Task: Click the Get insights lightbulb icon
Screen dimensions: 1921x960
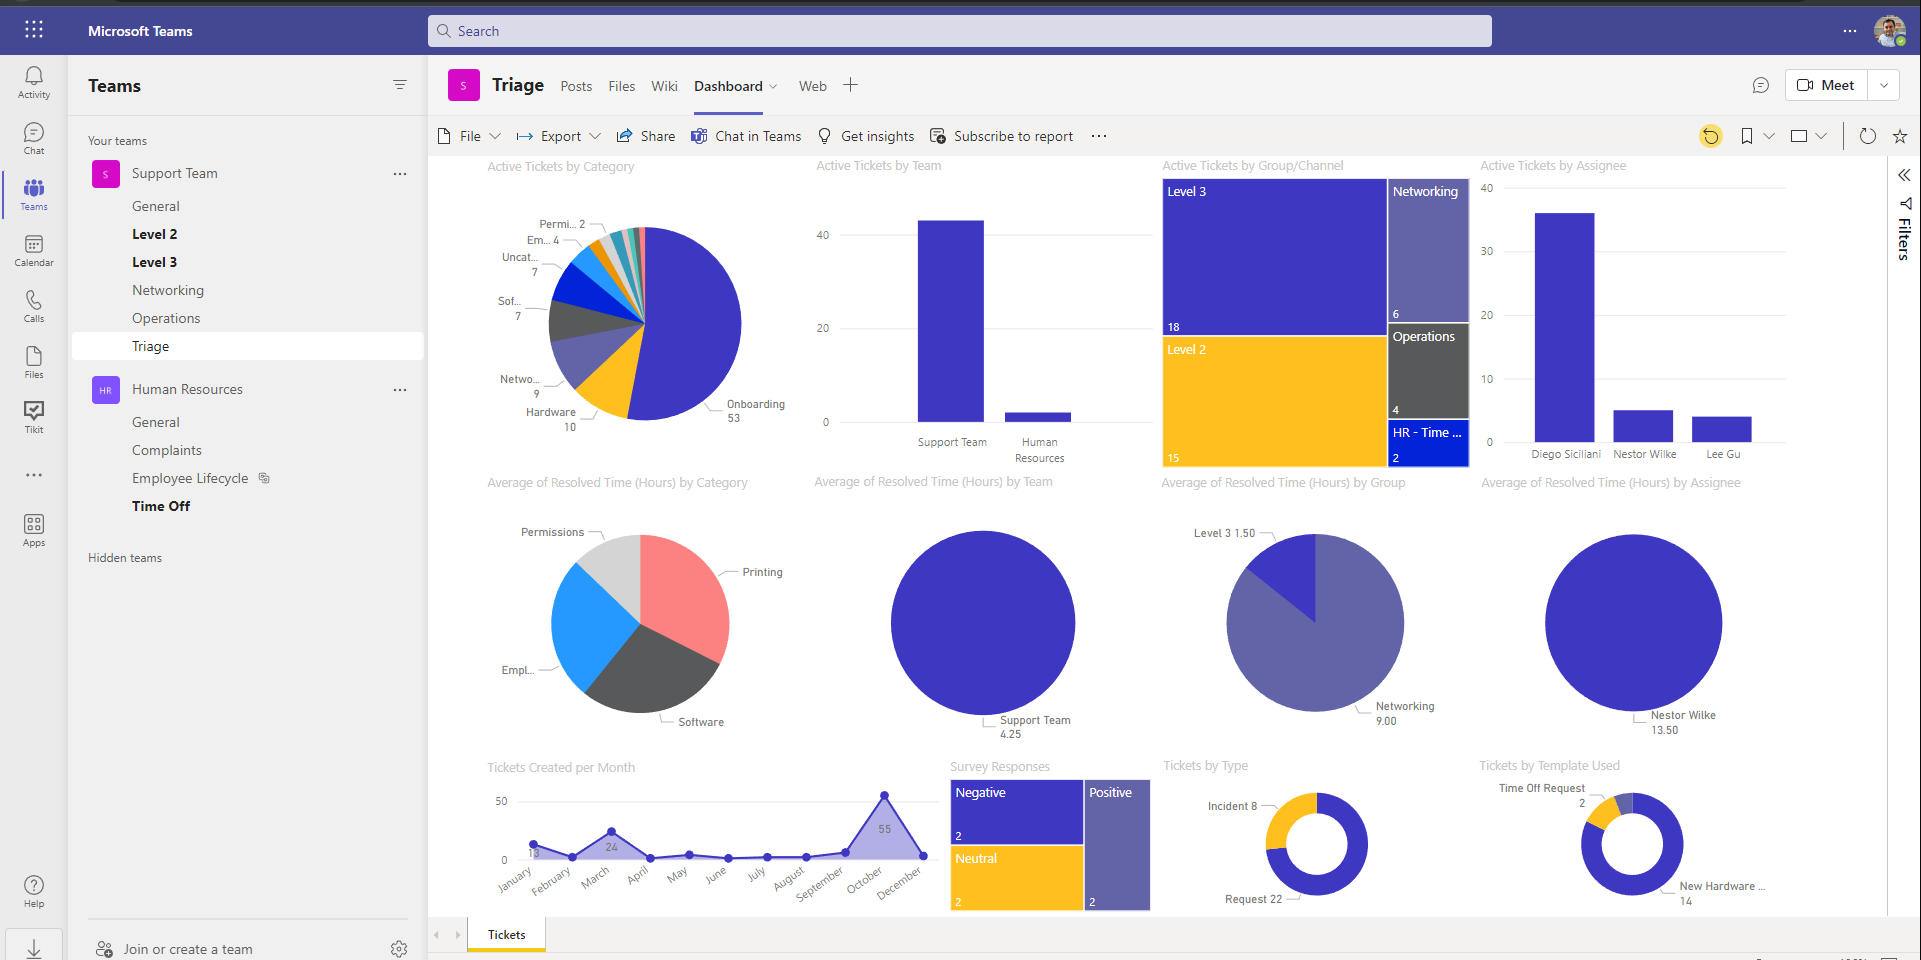Action: [x=824, y=135]
